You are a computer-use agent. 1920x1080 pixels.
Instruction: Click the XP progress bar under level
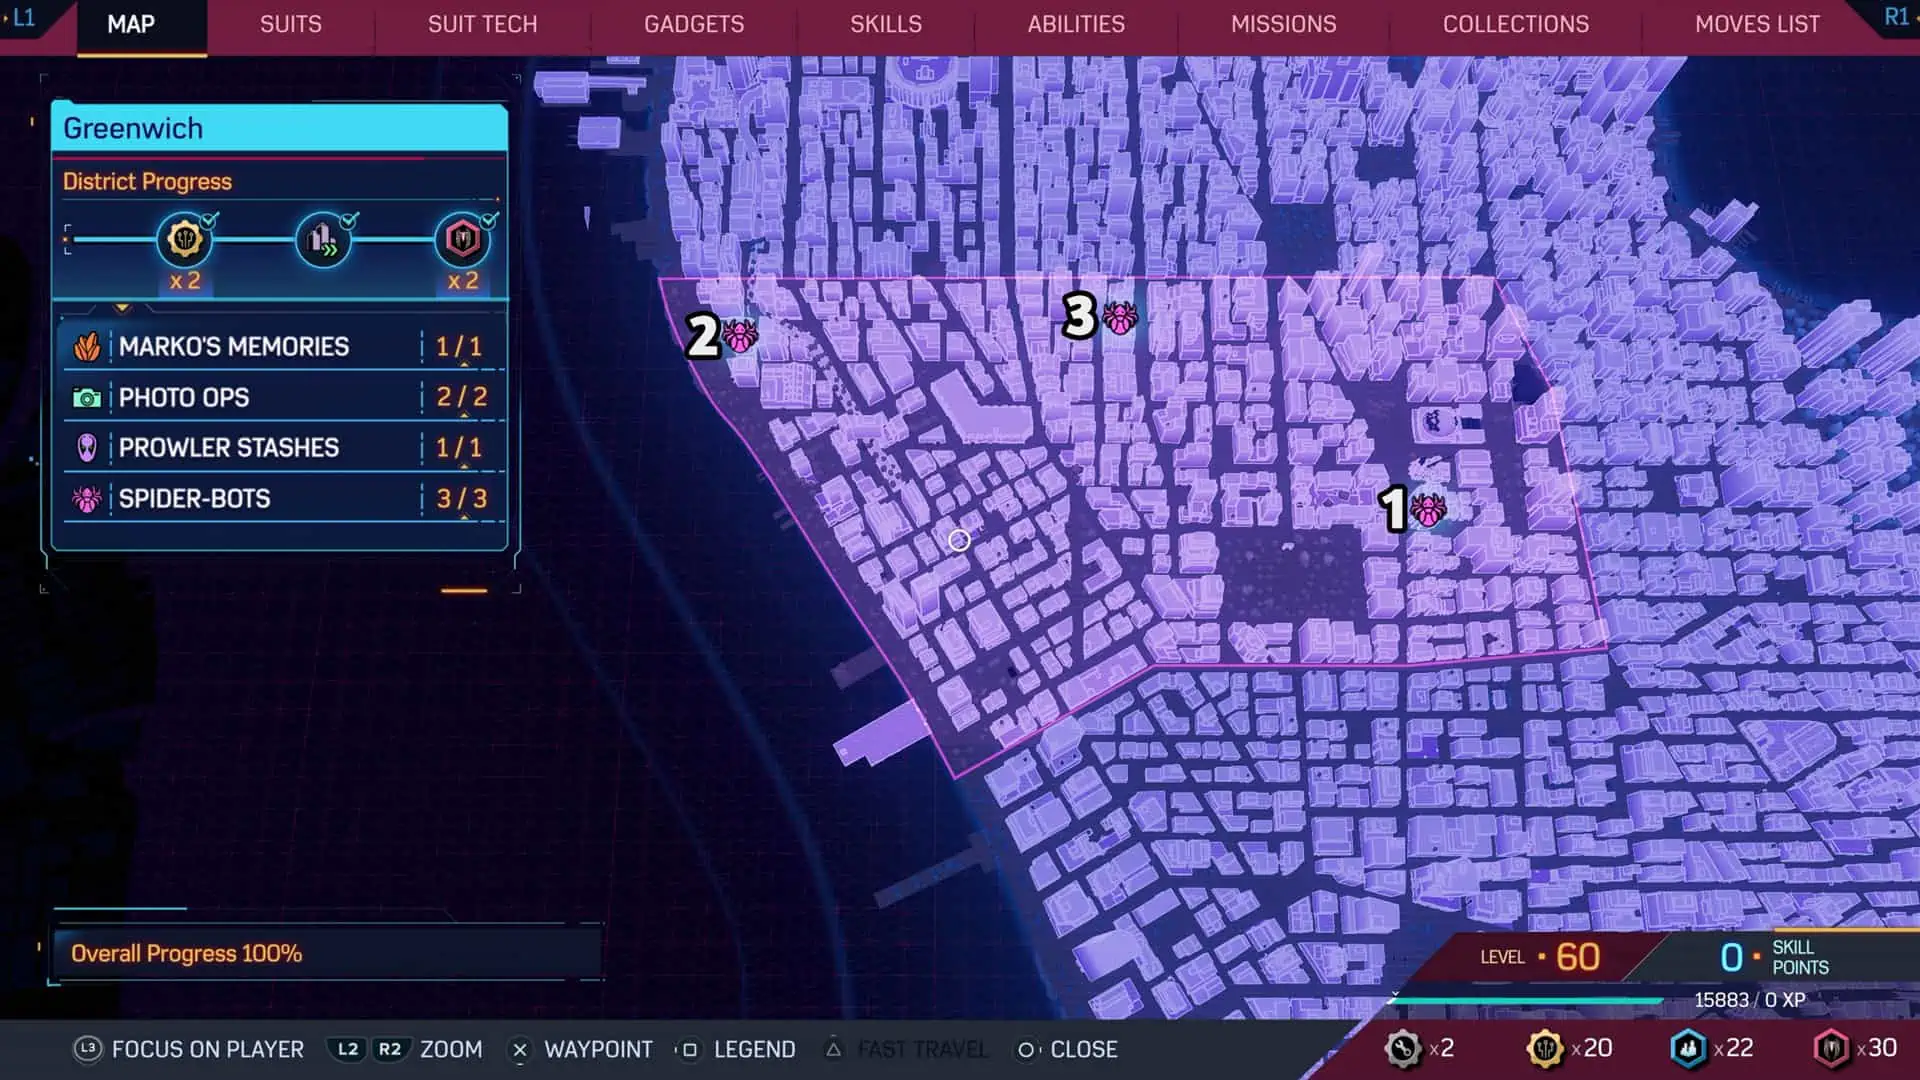1527,1000
